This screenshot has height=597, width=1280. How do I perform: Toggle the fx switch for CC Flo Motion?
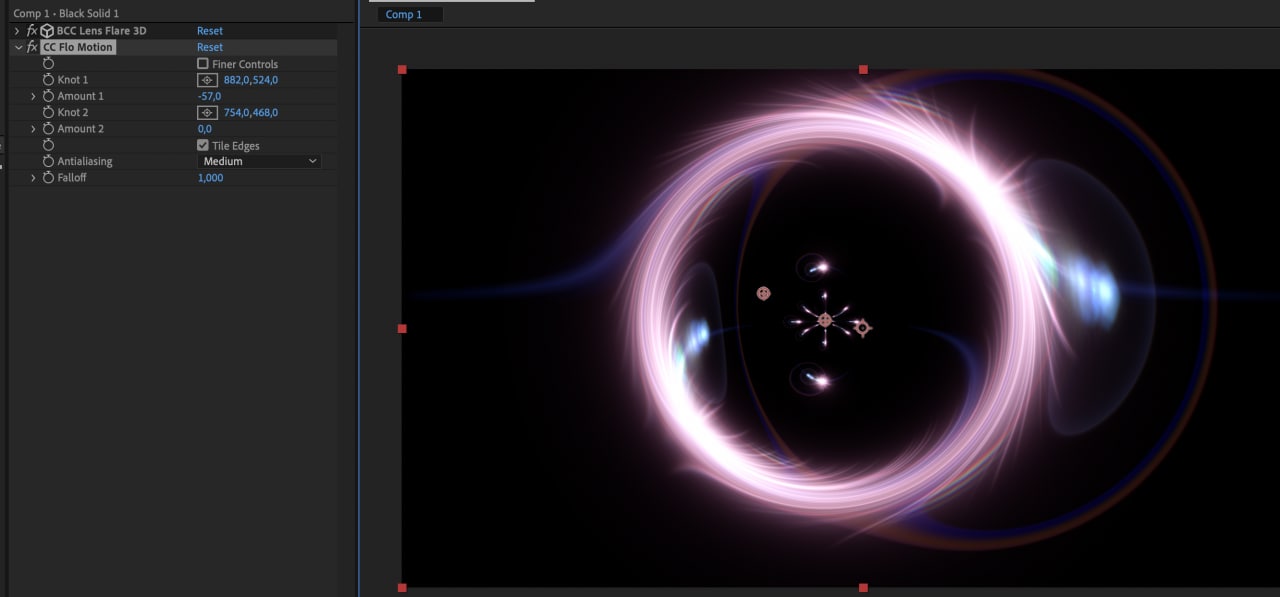click(x=32, y=47)
